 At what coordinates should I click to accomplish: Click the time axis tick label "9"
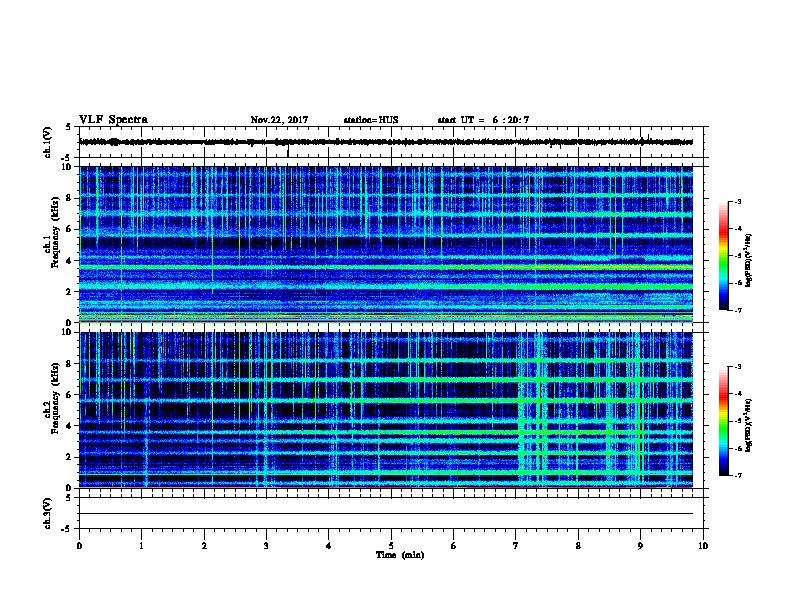pyautogui.click(x=640, y=546)
